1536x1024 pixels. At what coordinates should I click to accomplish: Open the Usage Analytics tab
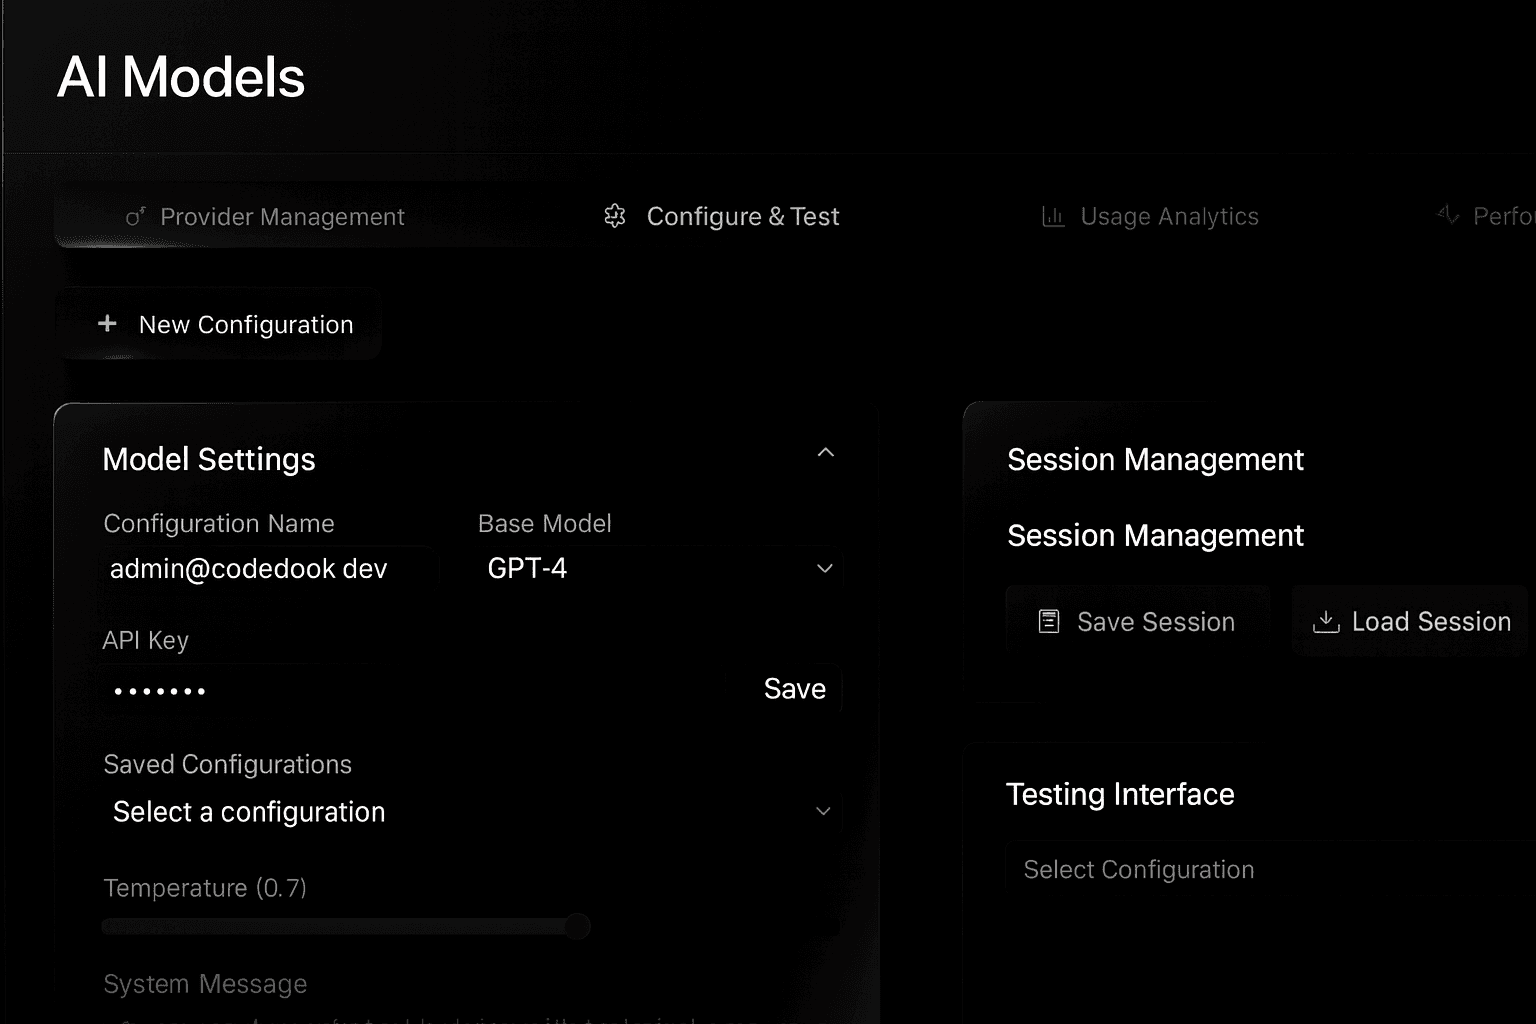(x=1170, y=216)
